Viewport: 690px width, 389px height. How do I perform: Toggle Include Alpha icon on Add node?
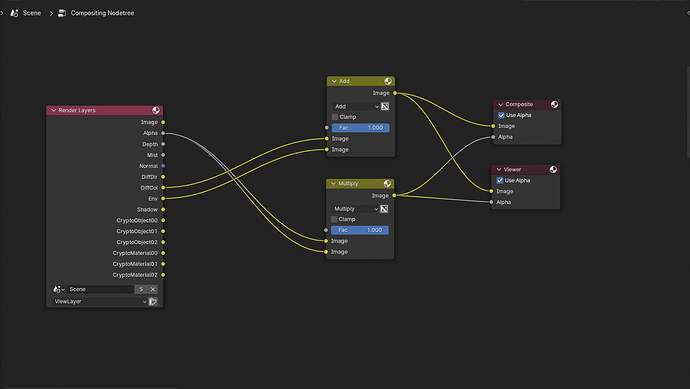point(385,106)
